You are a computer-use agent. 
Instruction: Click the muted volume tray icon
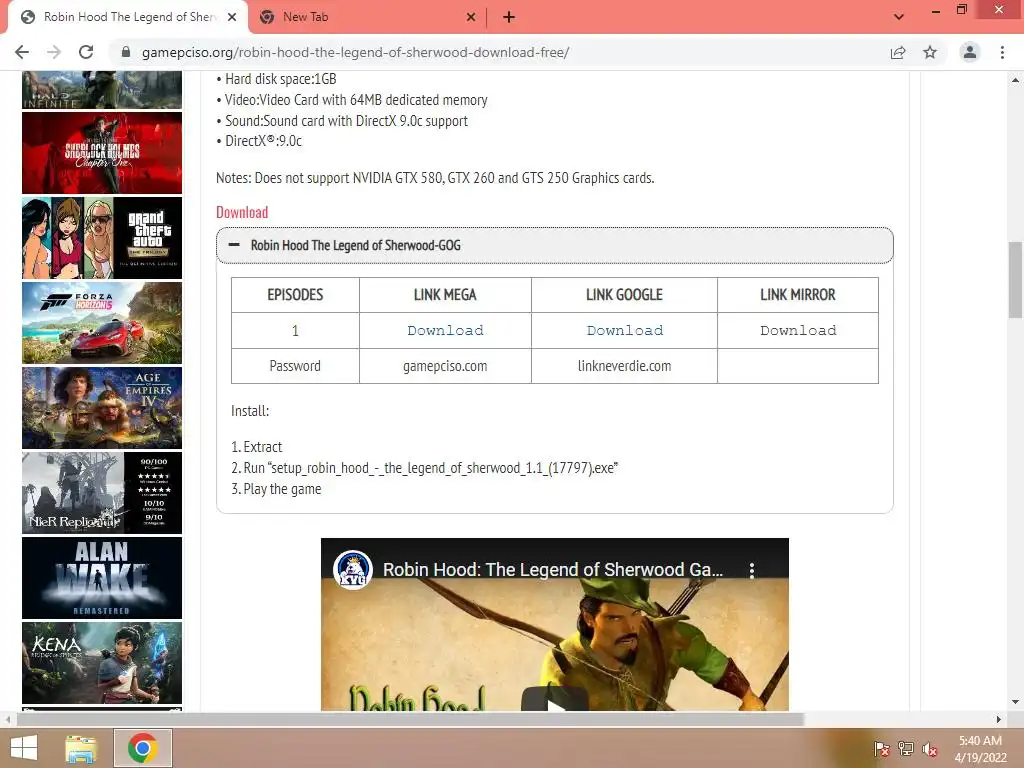point(930,749)
